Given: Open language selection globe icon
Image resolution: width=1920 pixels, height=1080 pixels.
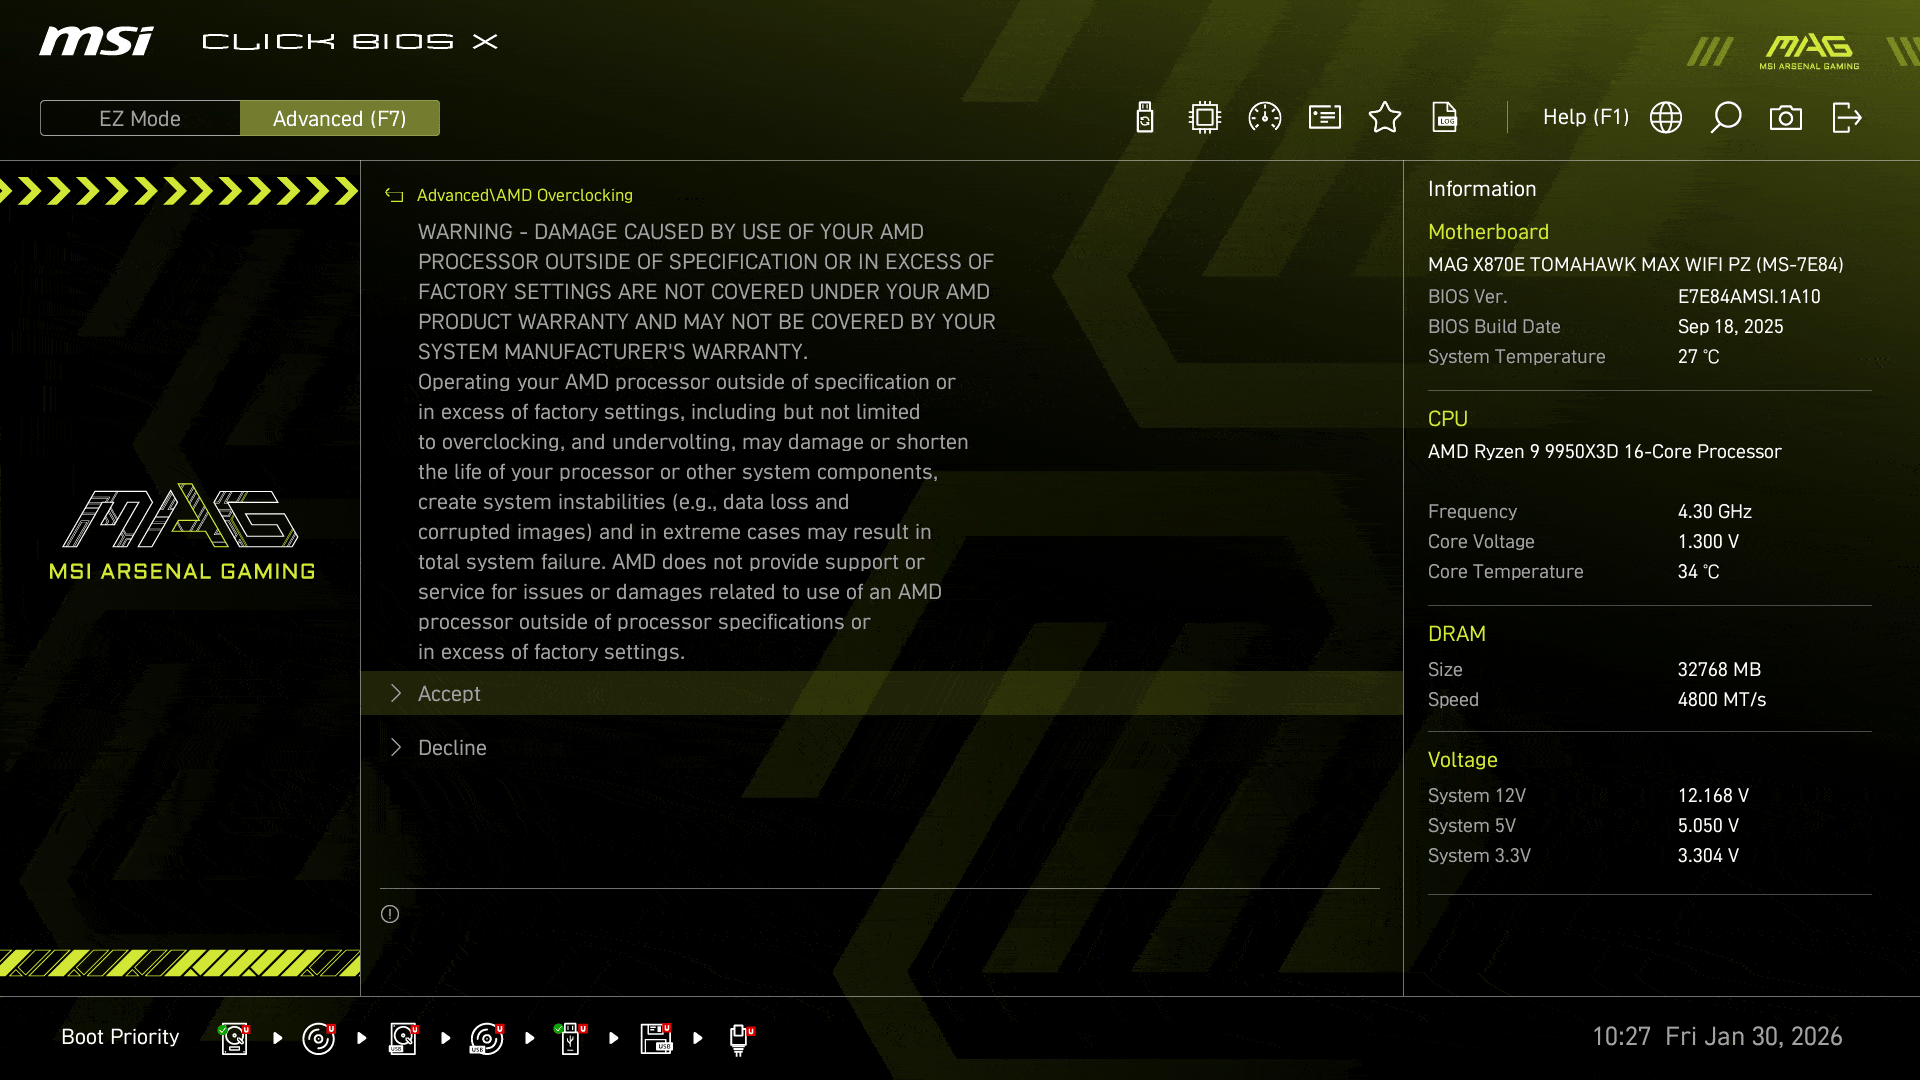Looking at the screenshot, I should coord(1666,118).
